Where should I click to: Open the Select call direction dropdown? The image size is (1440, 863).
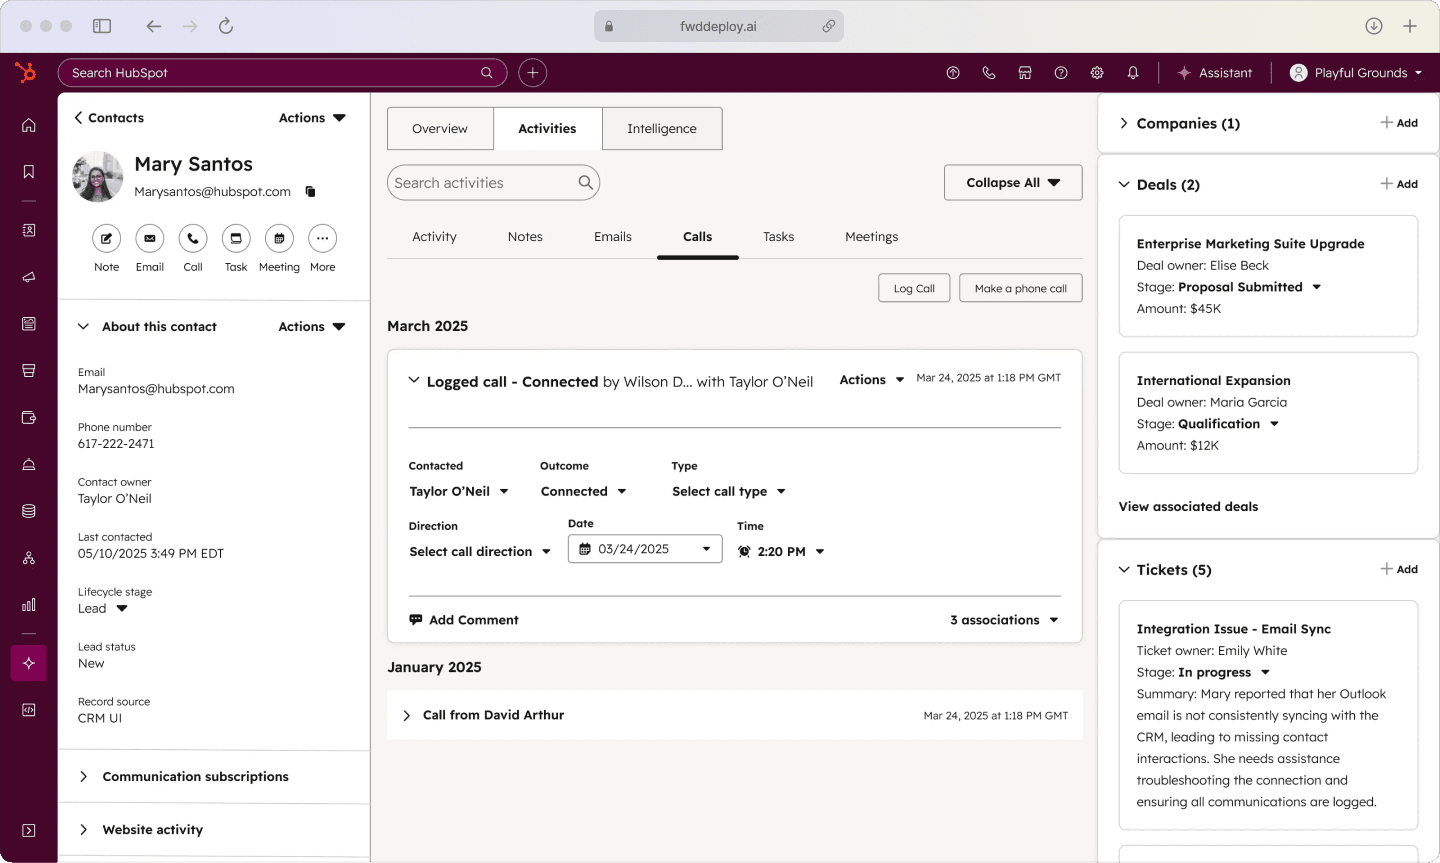click(x=480, y=551)
